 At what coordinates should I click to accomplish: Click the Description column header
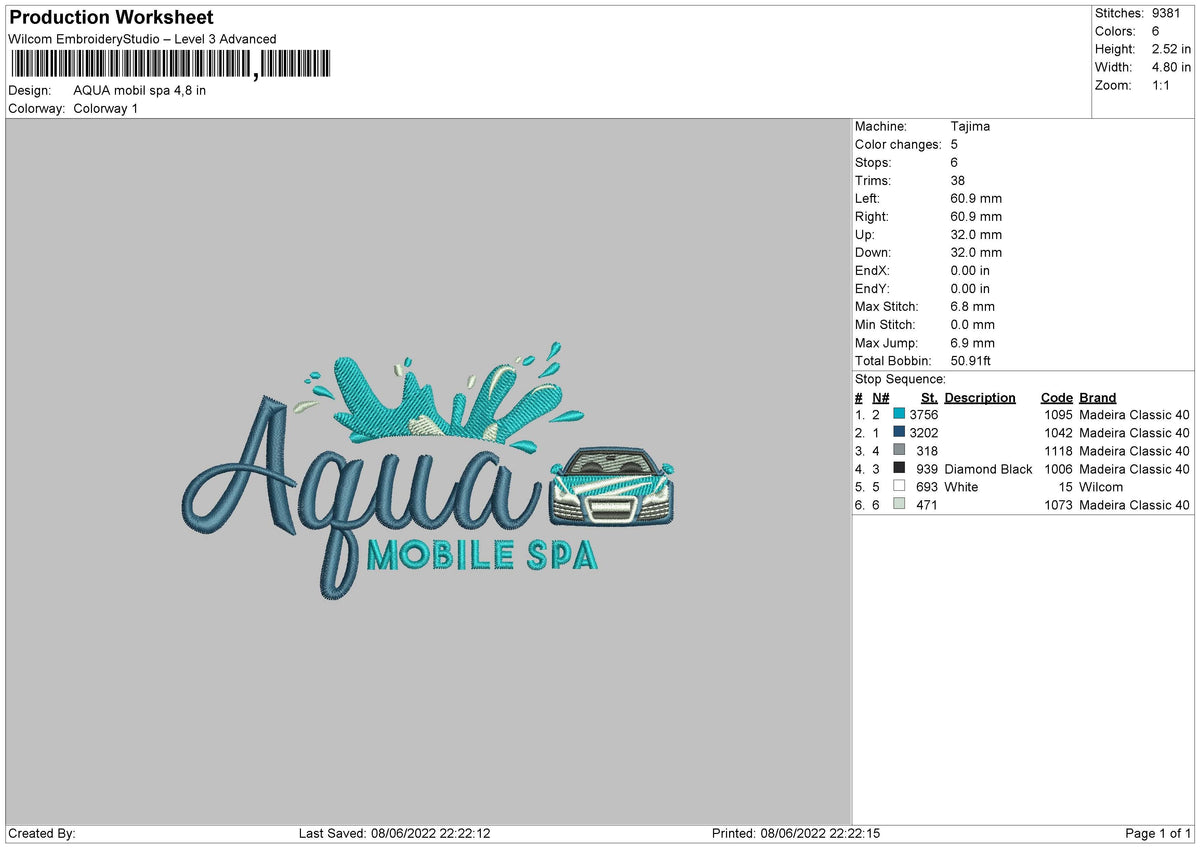point(979,397)
